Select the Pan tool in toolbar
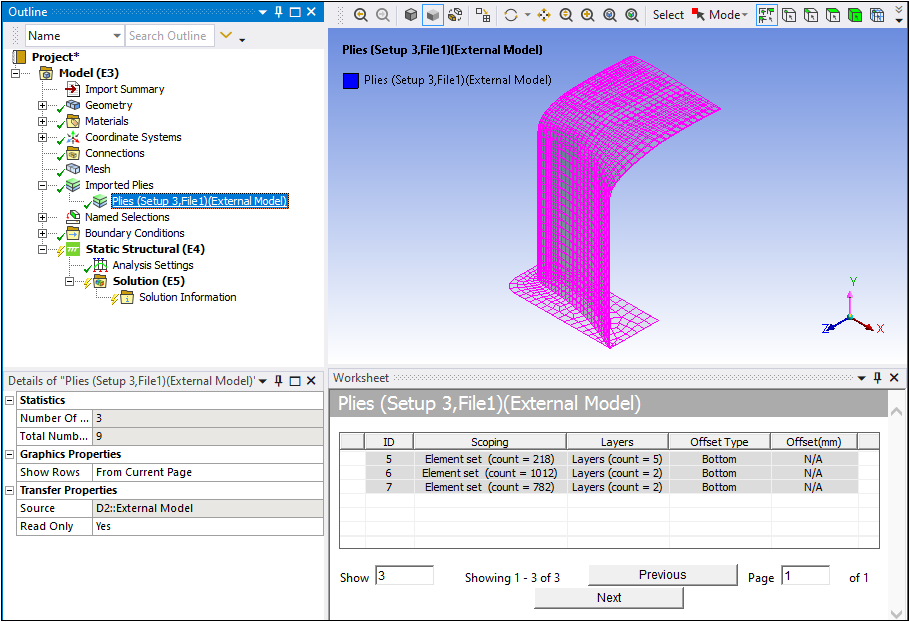Screen dimensions: 910x622 [544, 15]
